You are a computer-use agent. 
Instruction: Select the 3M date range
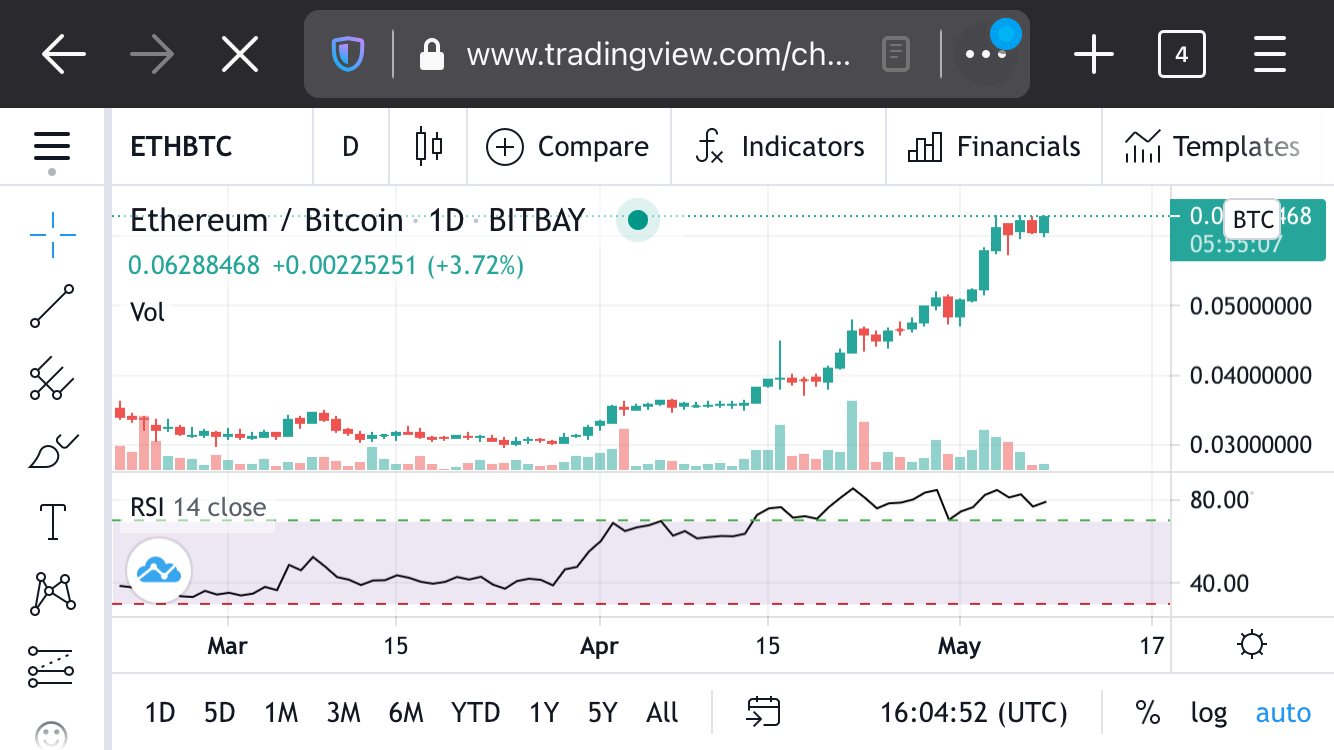[343, 713]
